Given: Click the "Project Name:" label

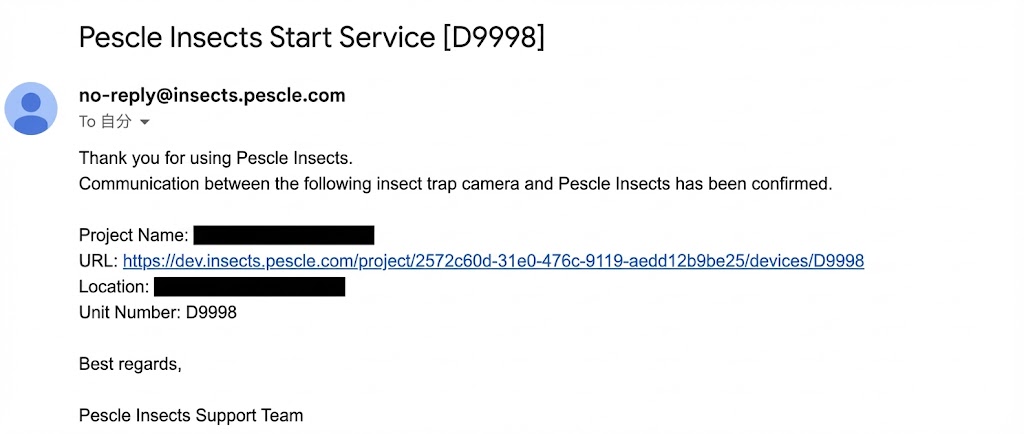Looking at the screenshot, I should tap(133, 236).
